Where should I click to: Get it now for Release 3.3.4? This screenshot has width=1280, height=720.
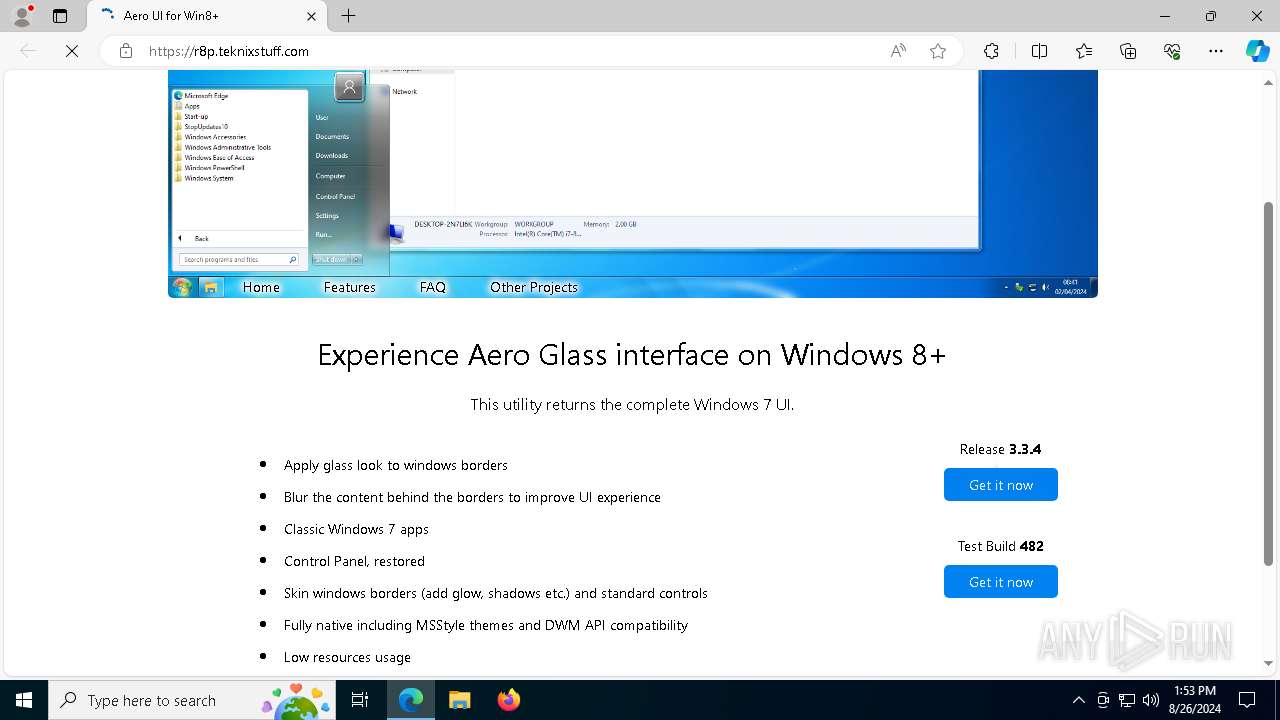pos(1001,485)
